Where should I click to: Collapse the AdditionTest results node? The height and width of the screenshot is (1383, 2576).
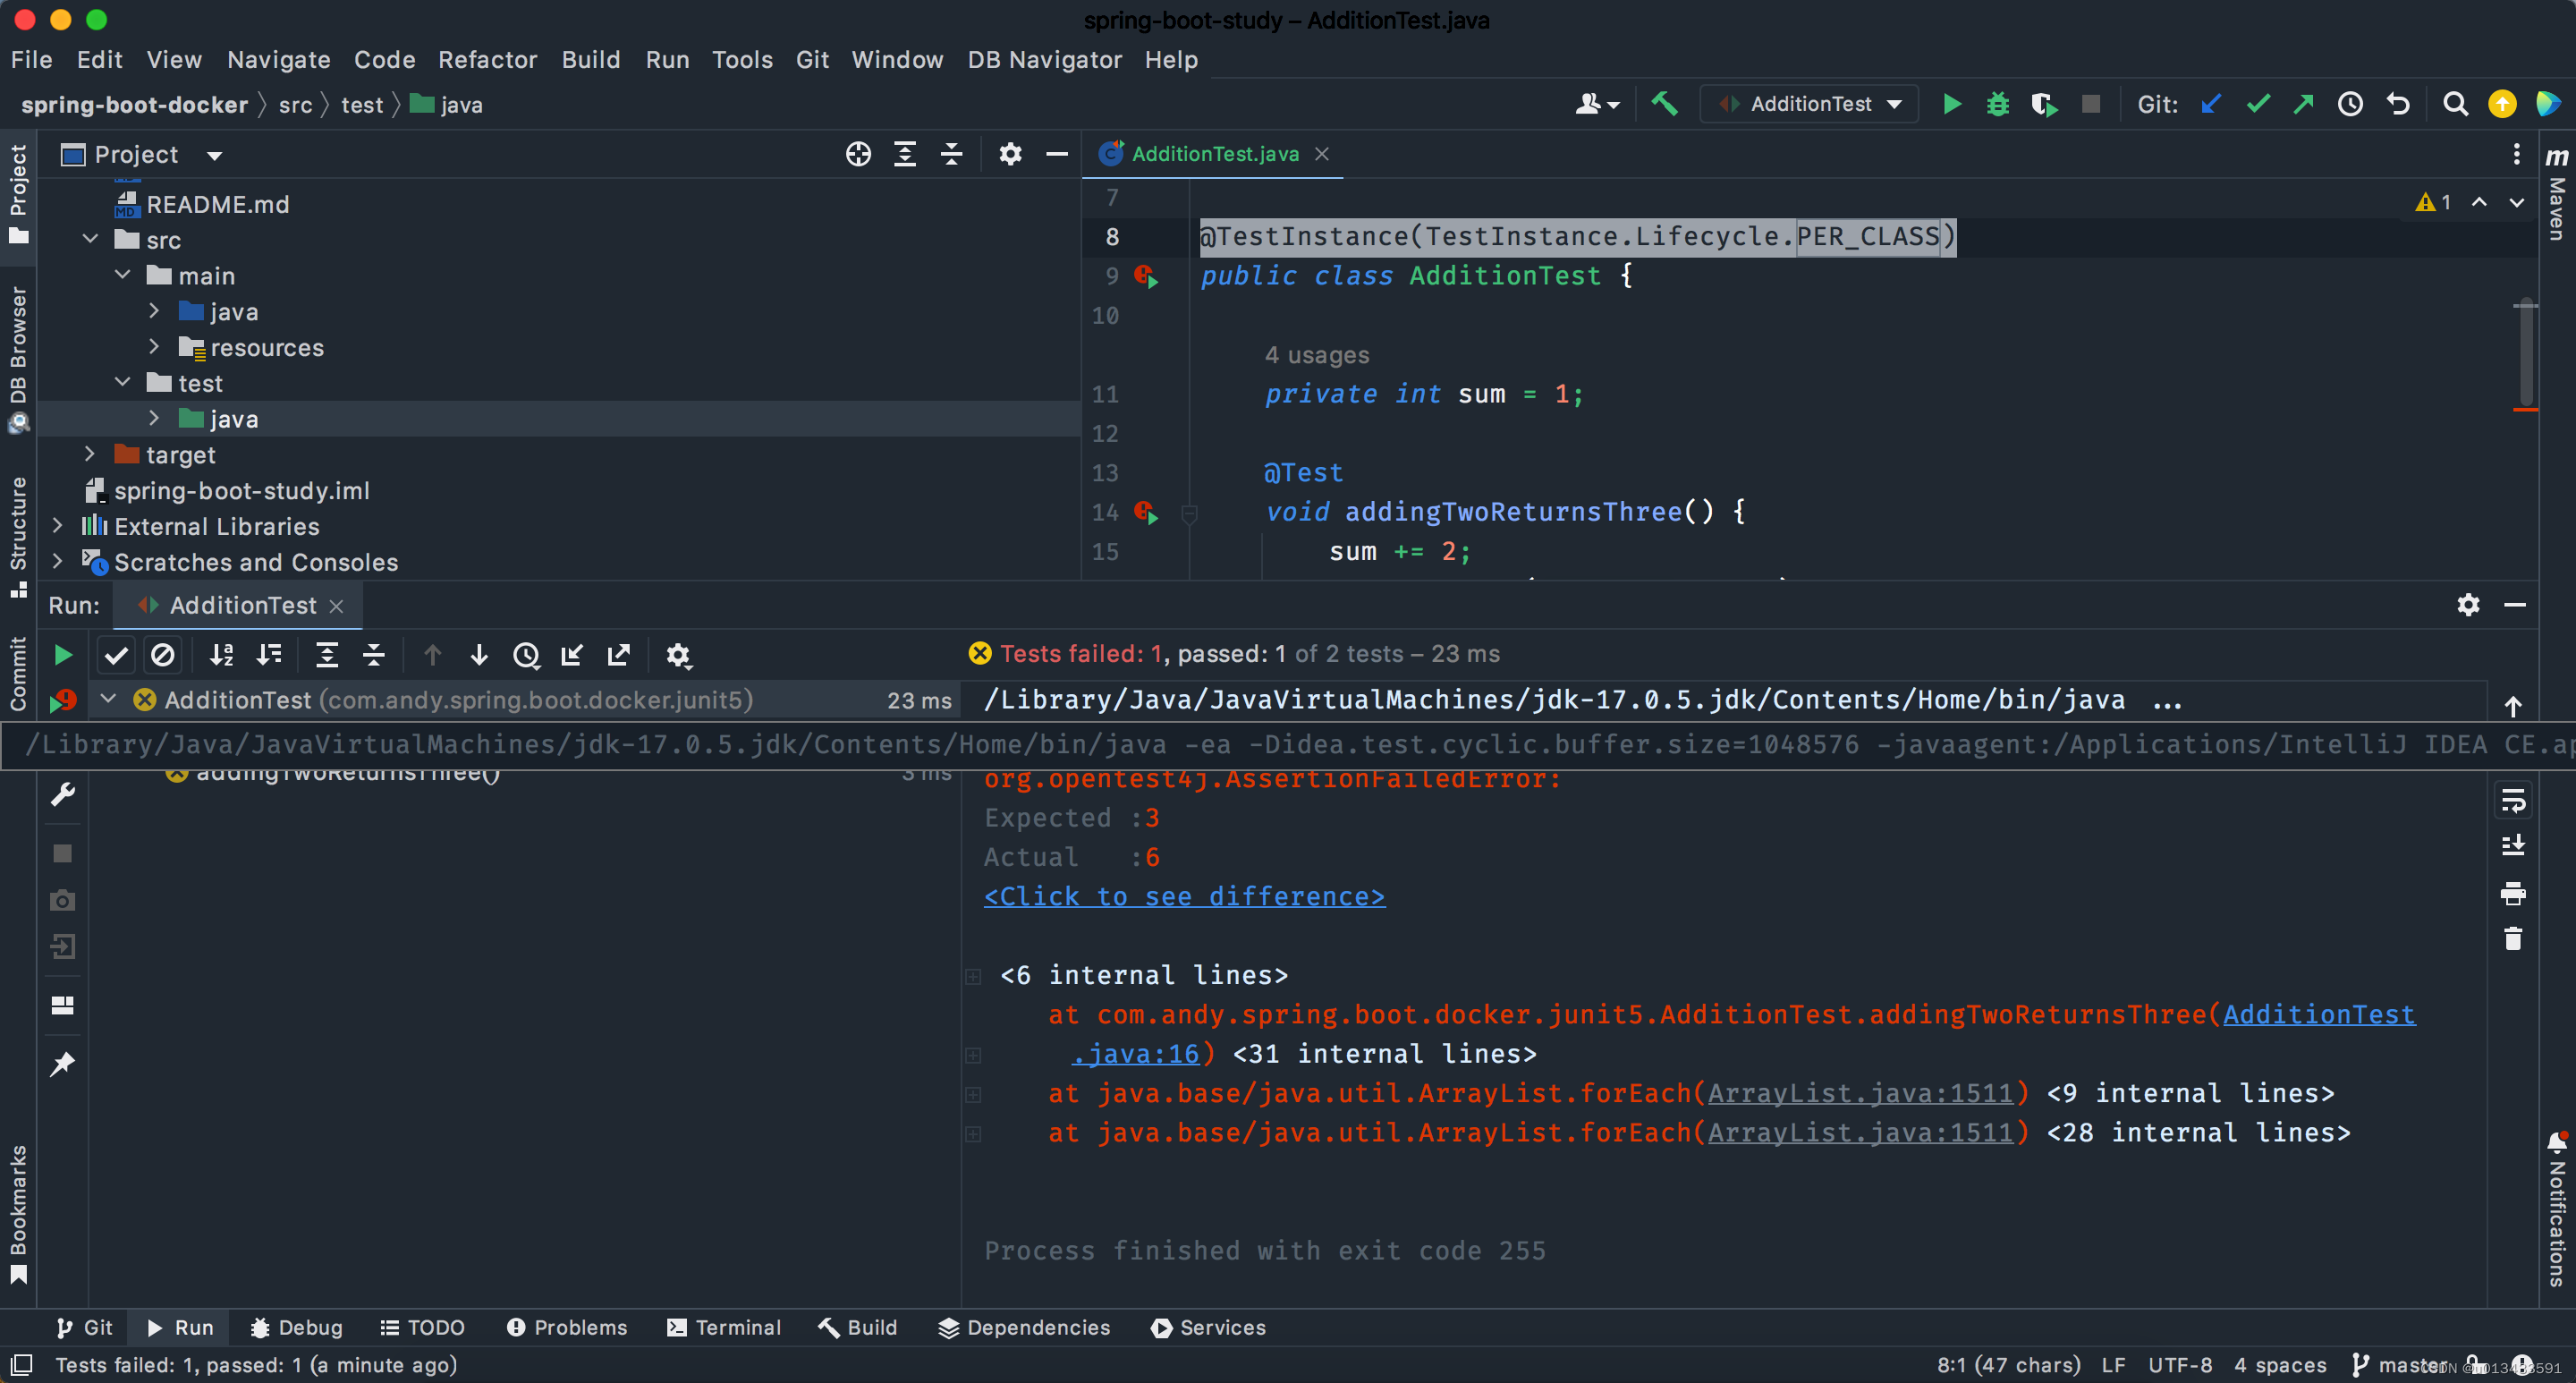pos(108,699)
